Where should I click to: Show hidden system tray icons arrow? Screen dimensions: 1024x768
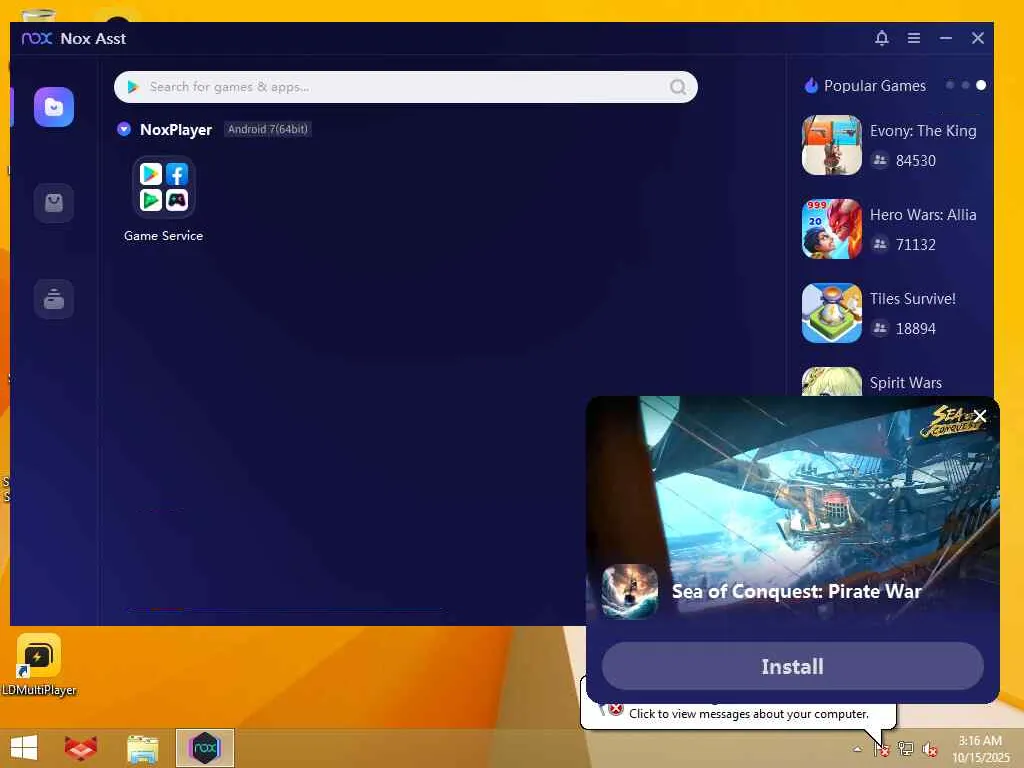pos(857,749)
